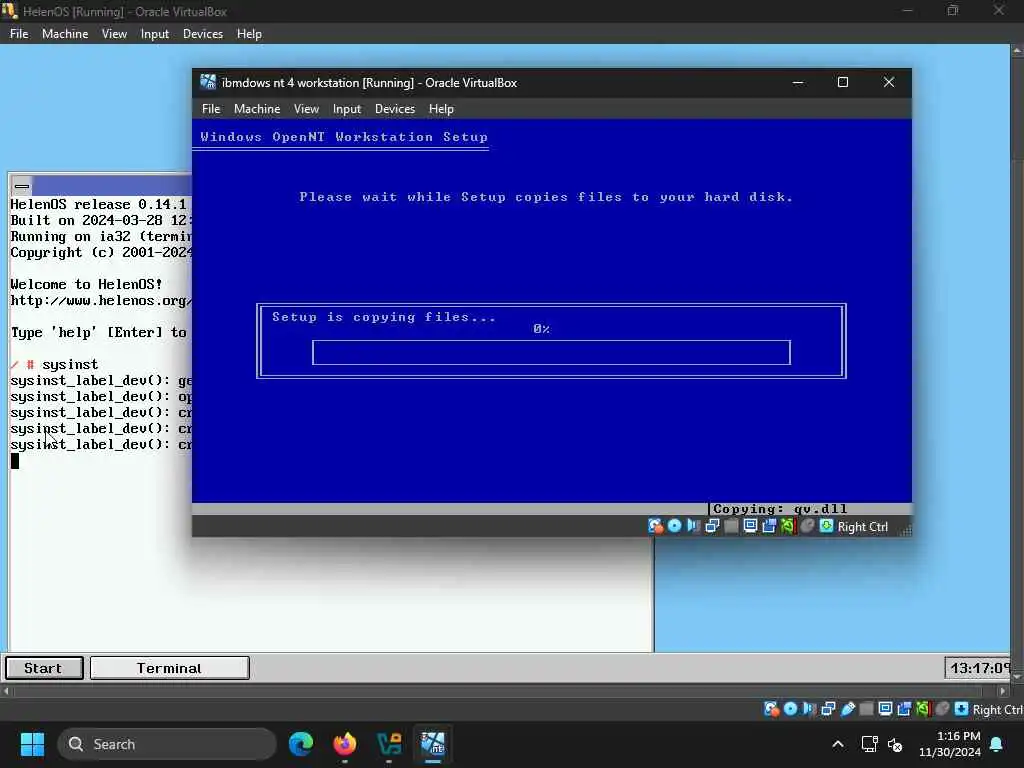Screen dimensions: 1024x768
Task: Click 'Copying: qv.dll' status text
Action: coord(779,509)
